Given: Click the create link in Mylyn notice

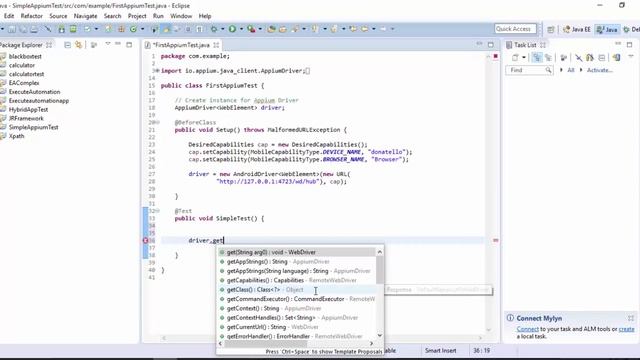Looking at the screenshot, I should (x=627, y=329).
